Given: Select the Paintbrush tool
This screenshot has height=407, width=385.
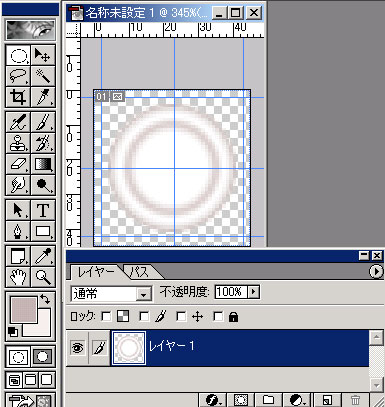Looking at the screenshot, I should (x=43, y=122).
